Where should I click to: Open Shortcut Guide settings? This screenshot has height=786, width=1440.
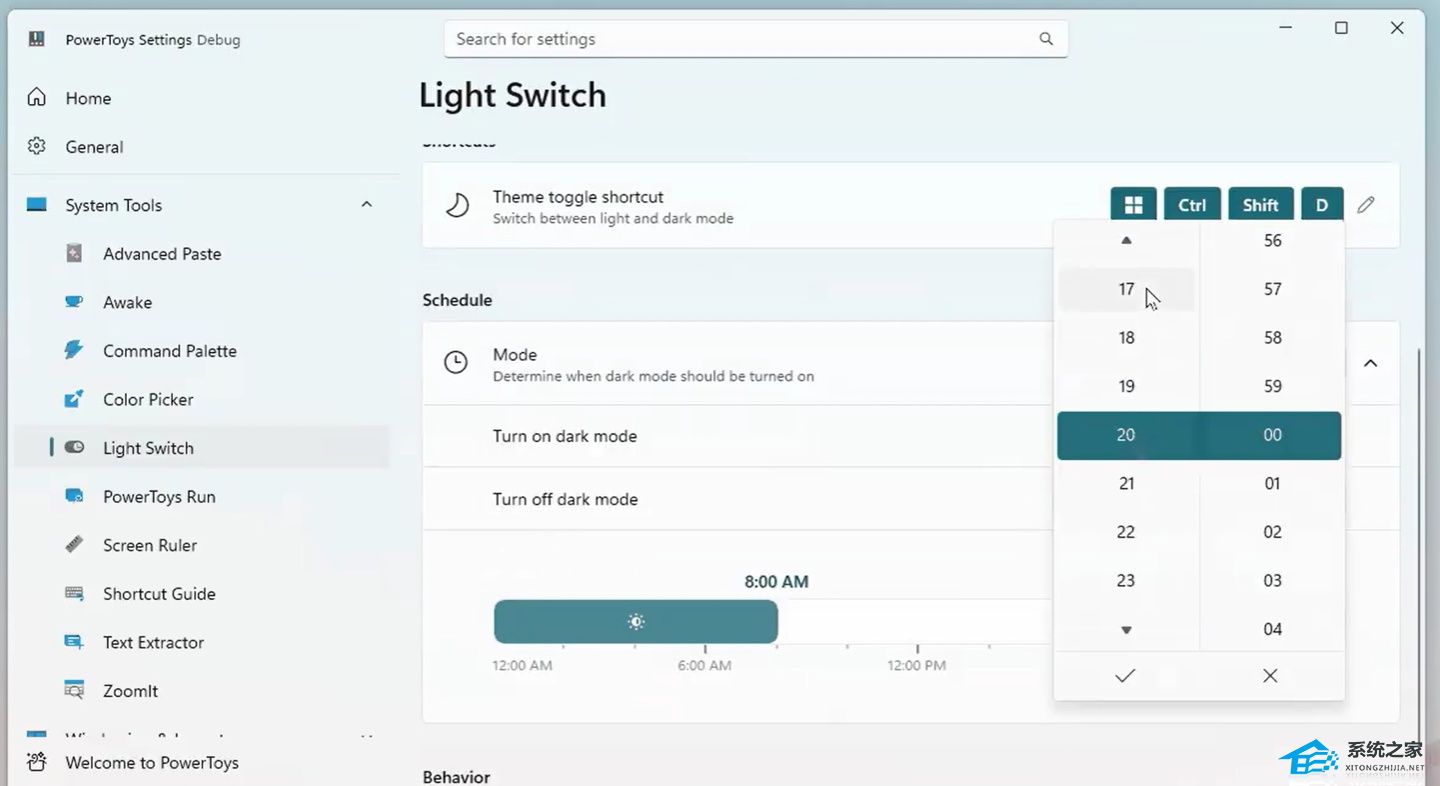[x=159, y=593]
